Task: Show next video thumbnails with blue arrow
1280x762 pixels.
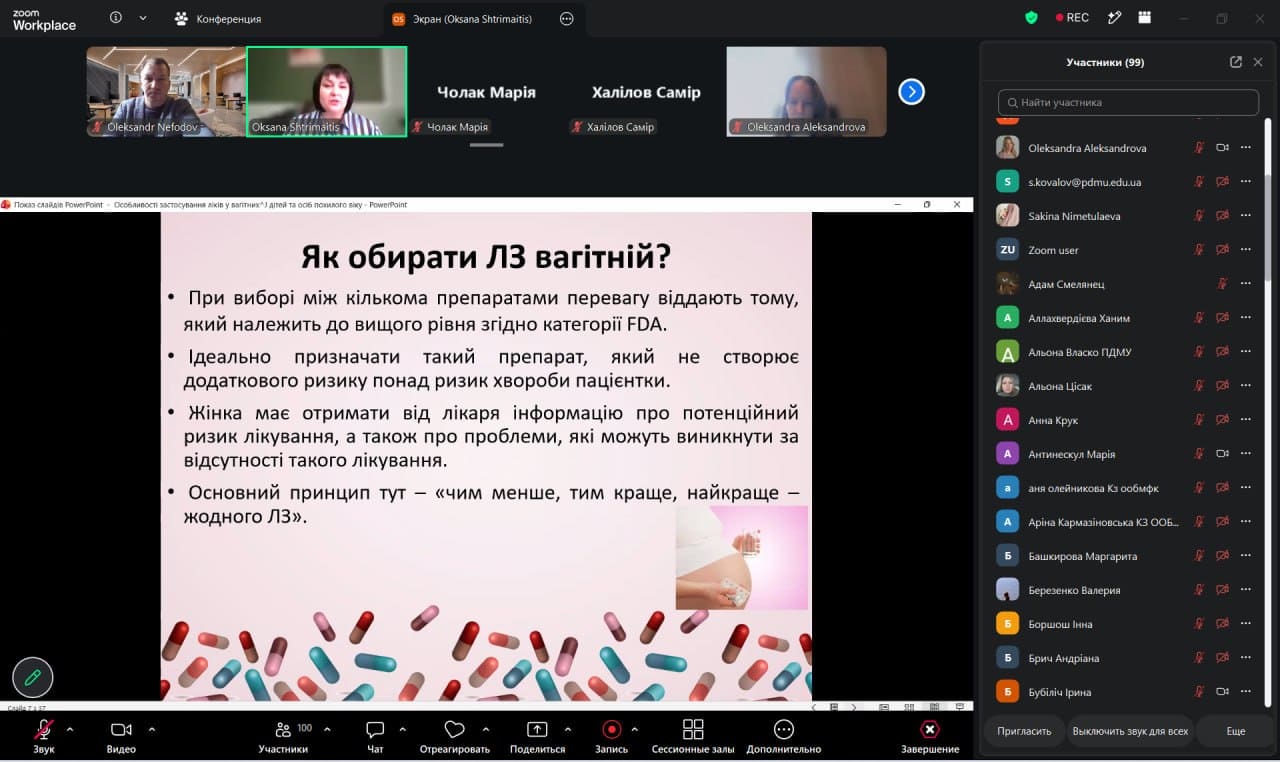Action: 911,92
